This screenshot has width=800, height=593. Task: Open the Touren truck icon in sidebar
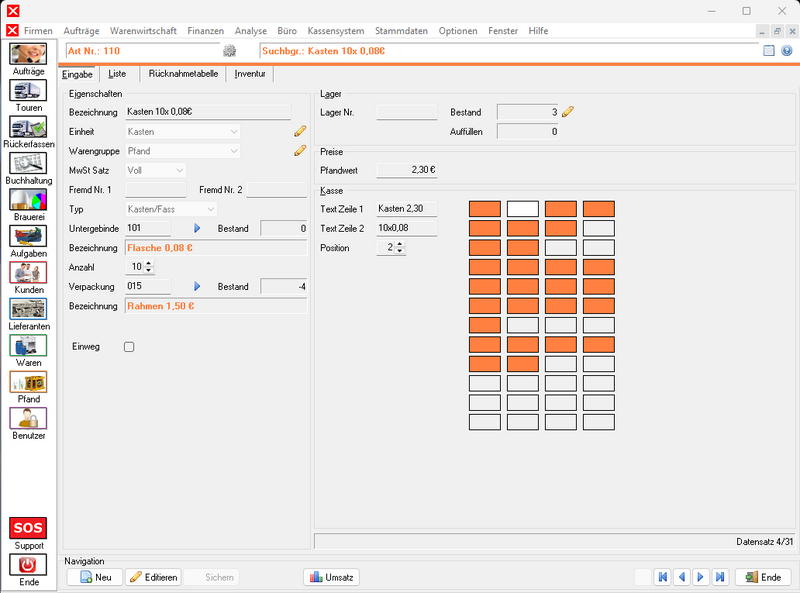(x=28, y=91)
